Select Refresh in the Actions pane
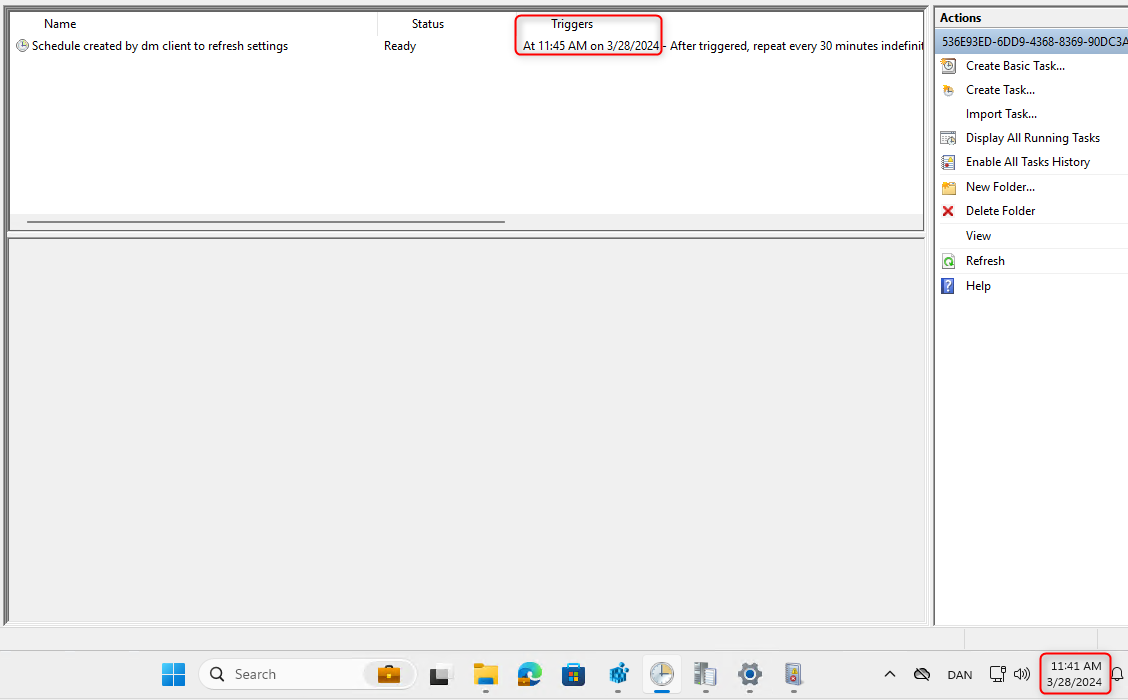The height and width of the screenshot is (700, 1128). pos(985,261)
